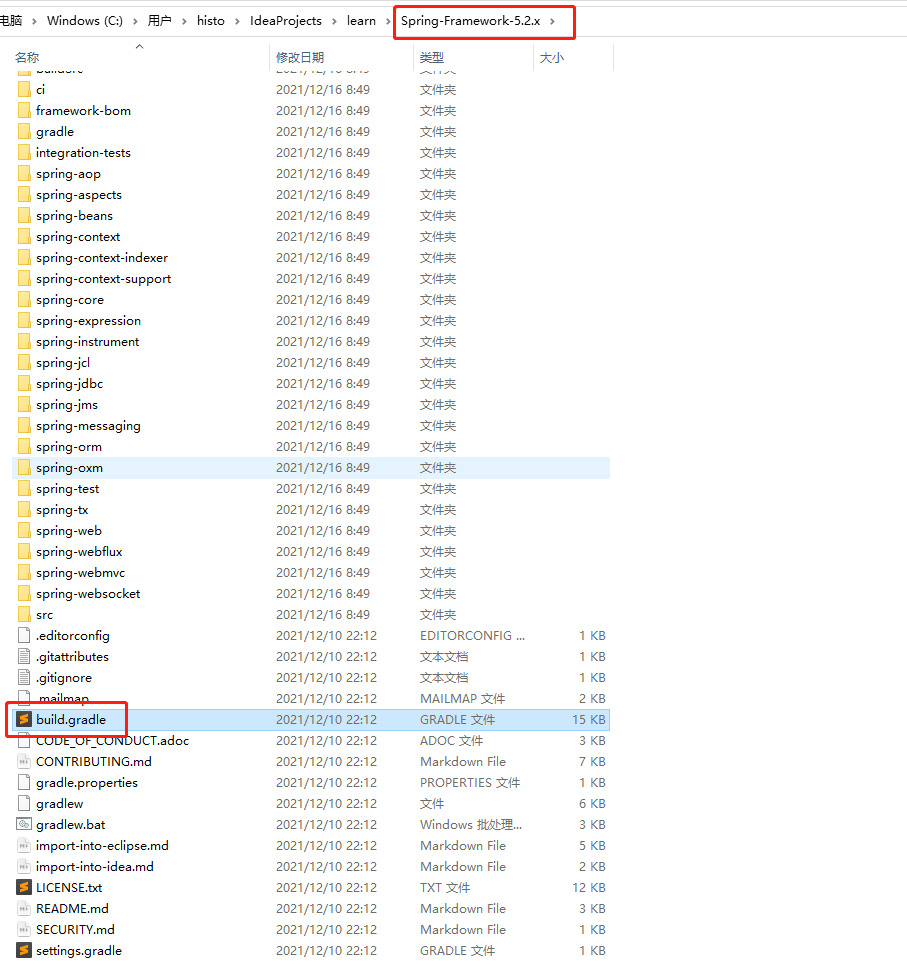Click the spring-tx folder icon
Image resolution: width=907 pixels, height=965 pixels.
click(24, 510)
